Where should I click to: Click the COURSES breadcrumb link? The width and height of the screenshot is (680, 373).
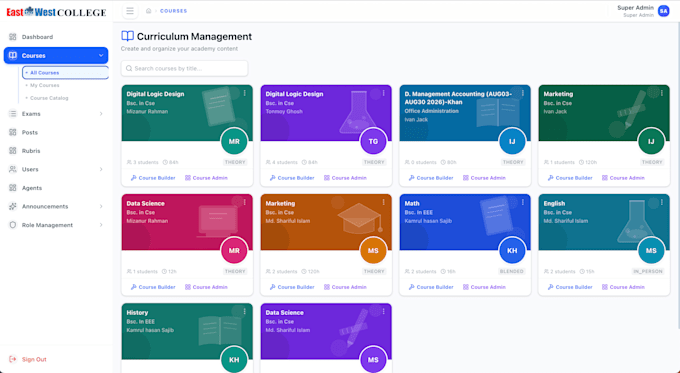[173, 11]
